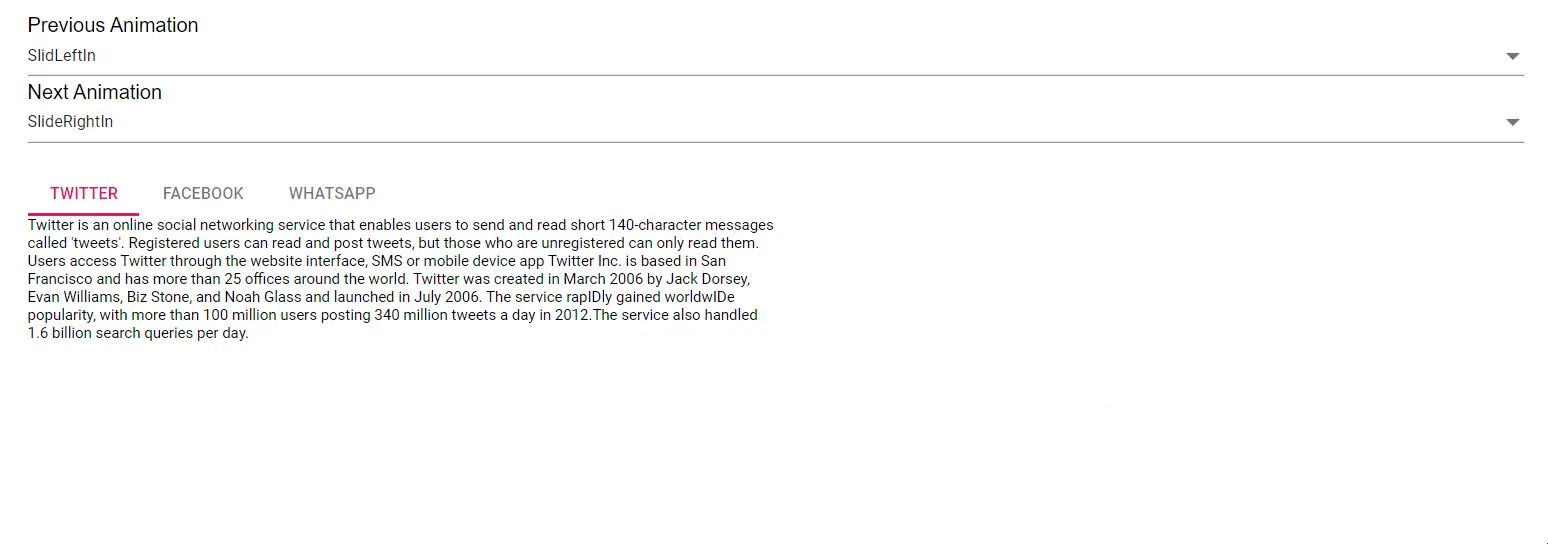Open the Previous Animation dropdown arrow
The image size is (1548, 544).
1512,56
